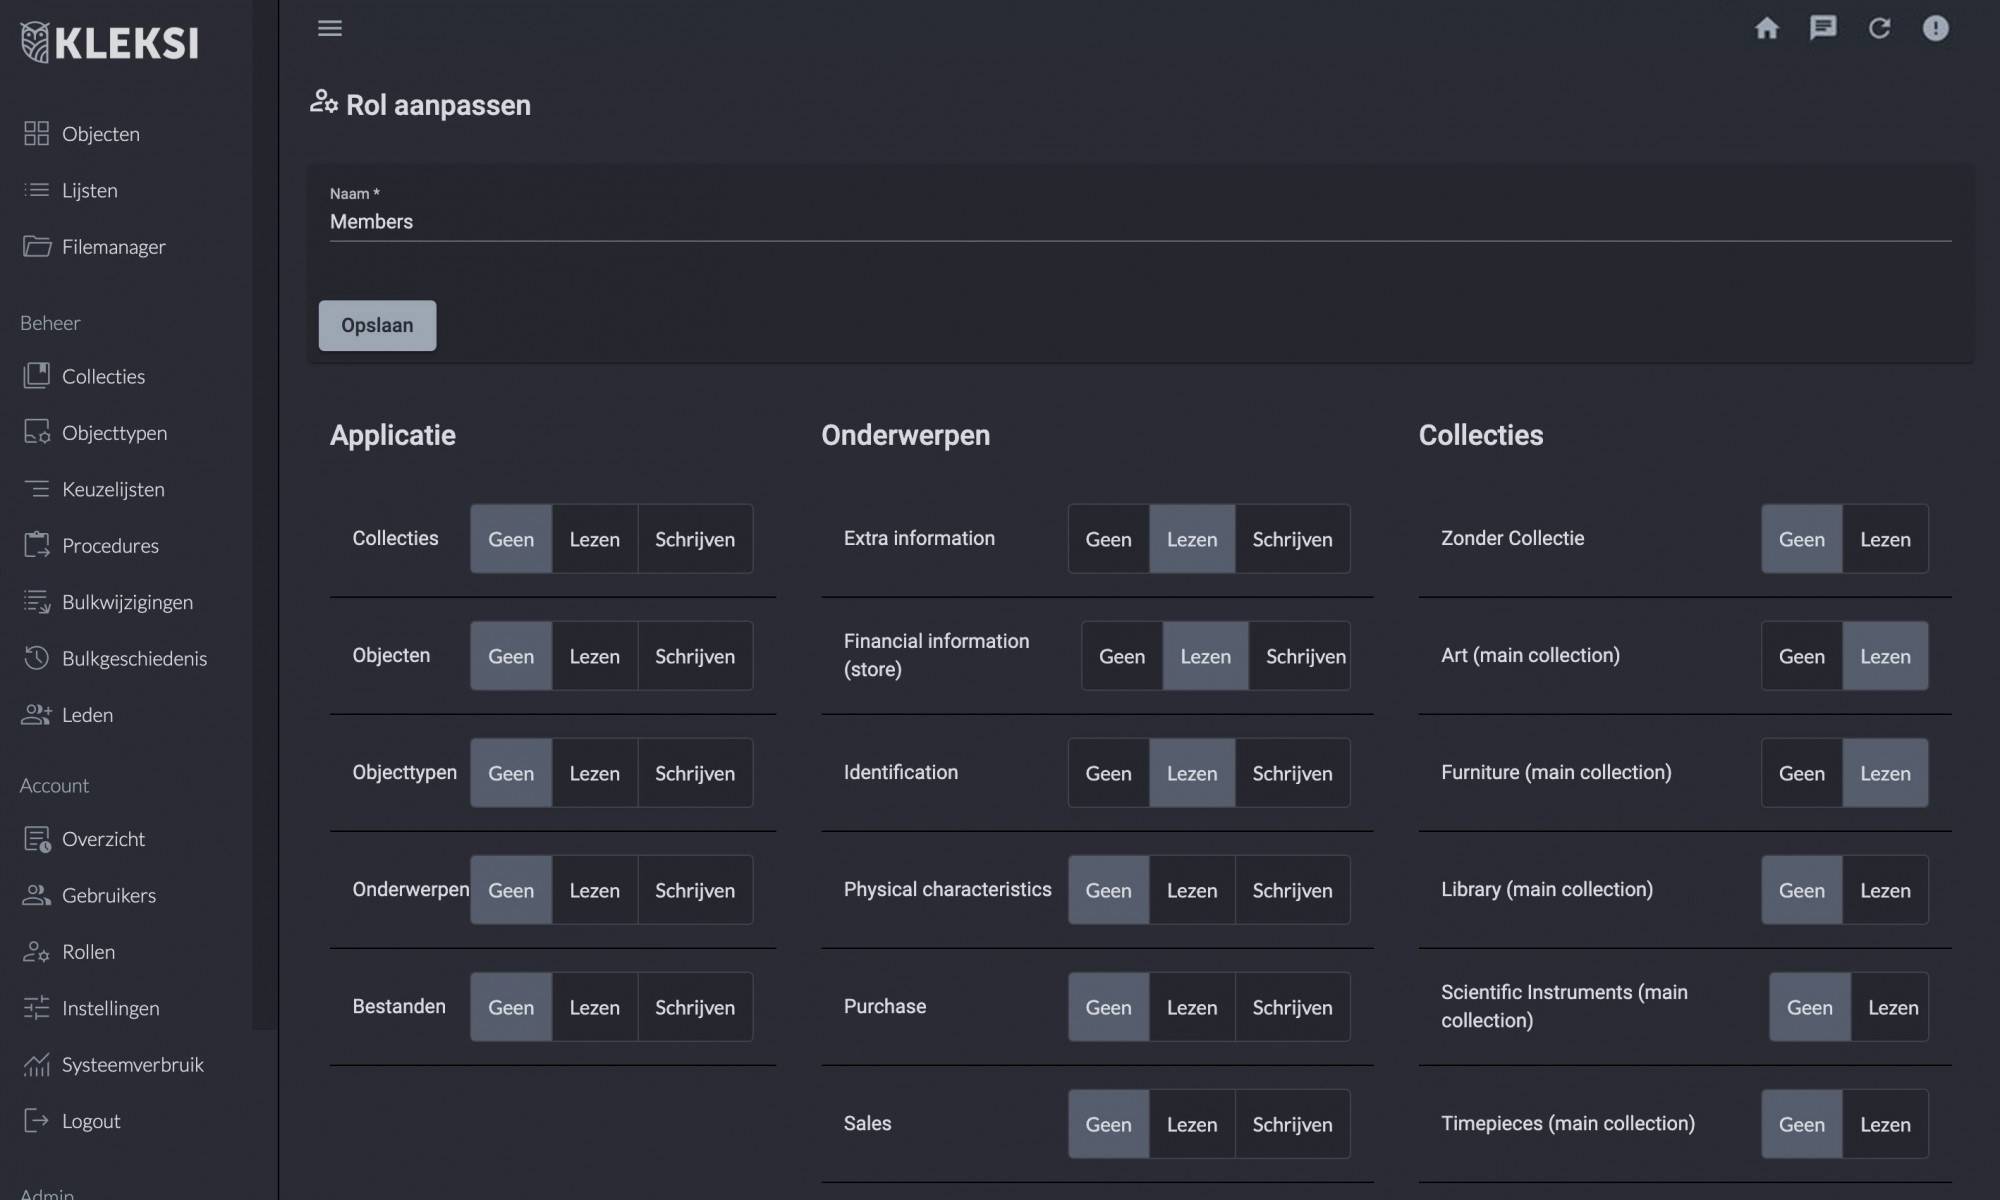Set Art main collection to Geen
The height and width of the screenshot is (1200, 2000).
(x=1801, y=656)
